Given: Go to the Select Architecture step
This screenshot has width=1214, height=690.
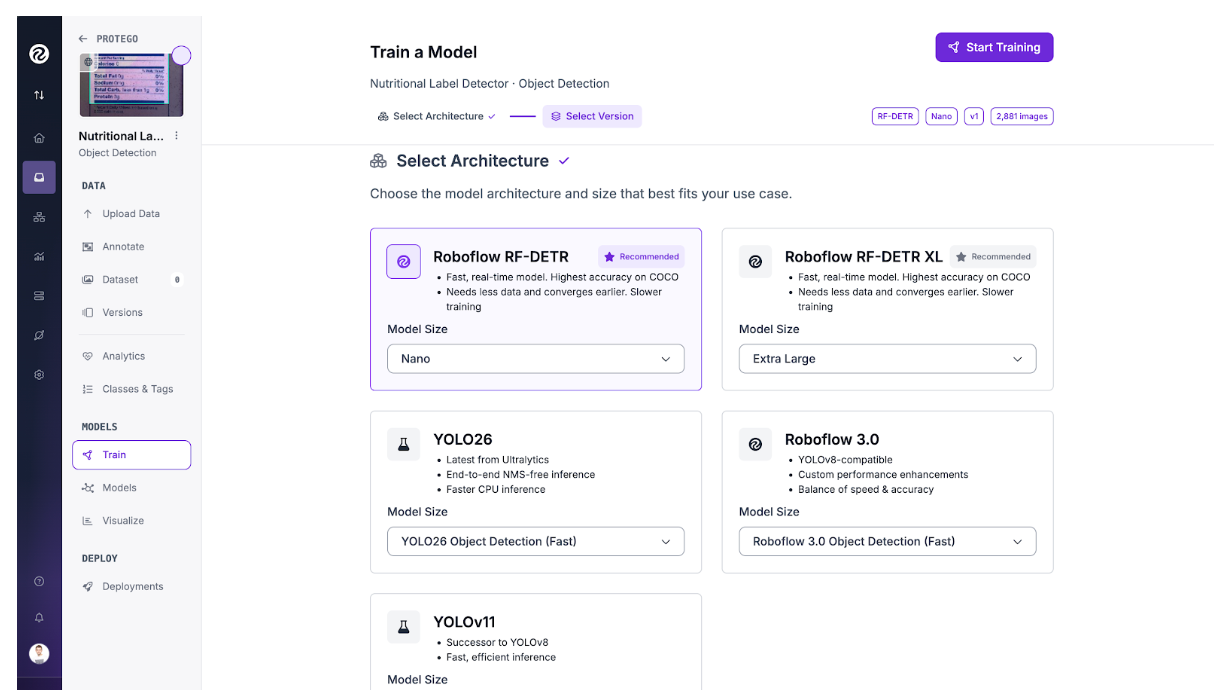Looking at the screenshot, I should tap(436, 117).
